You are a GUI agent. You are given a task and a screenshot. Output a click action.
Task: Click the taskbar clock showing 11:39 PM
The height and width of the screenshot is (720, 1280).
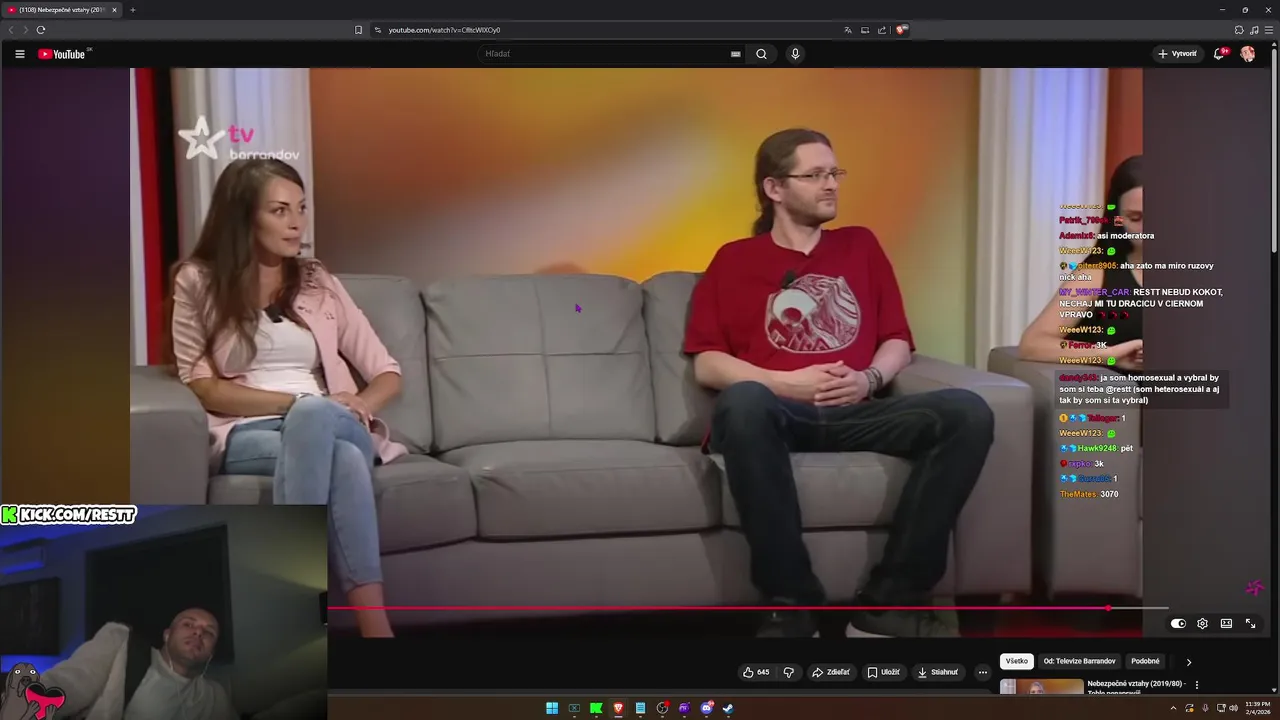pos(1258,708)
